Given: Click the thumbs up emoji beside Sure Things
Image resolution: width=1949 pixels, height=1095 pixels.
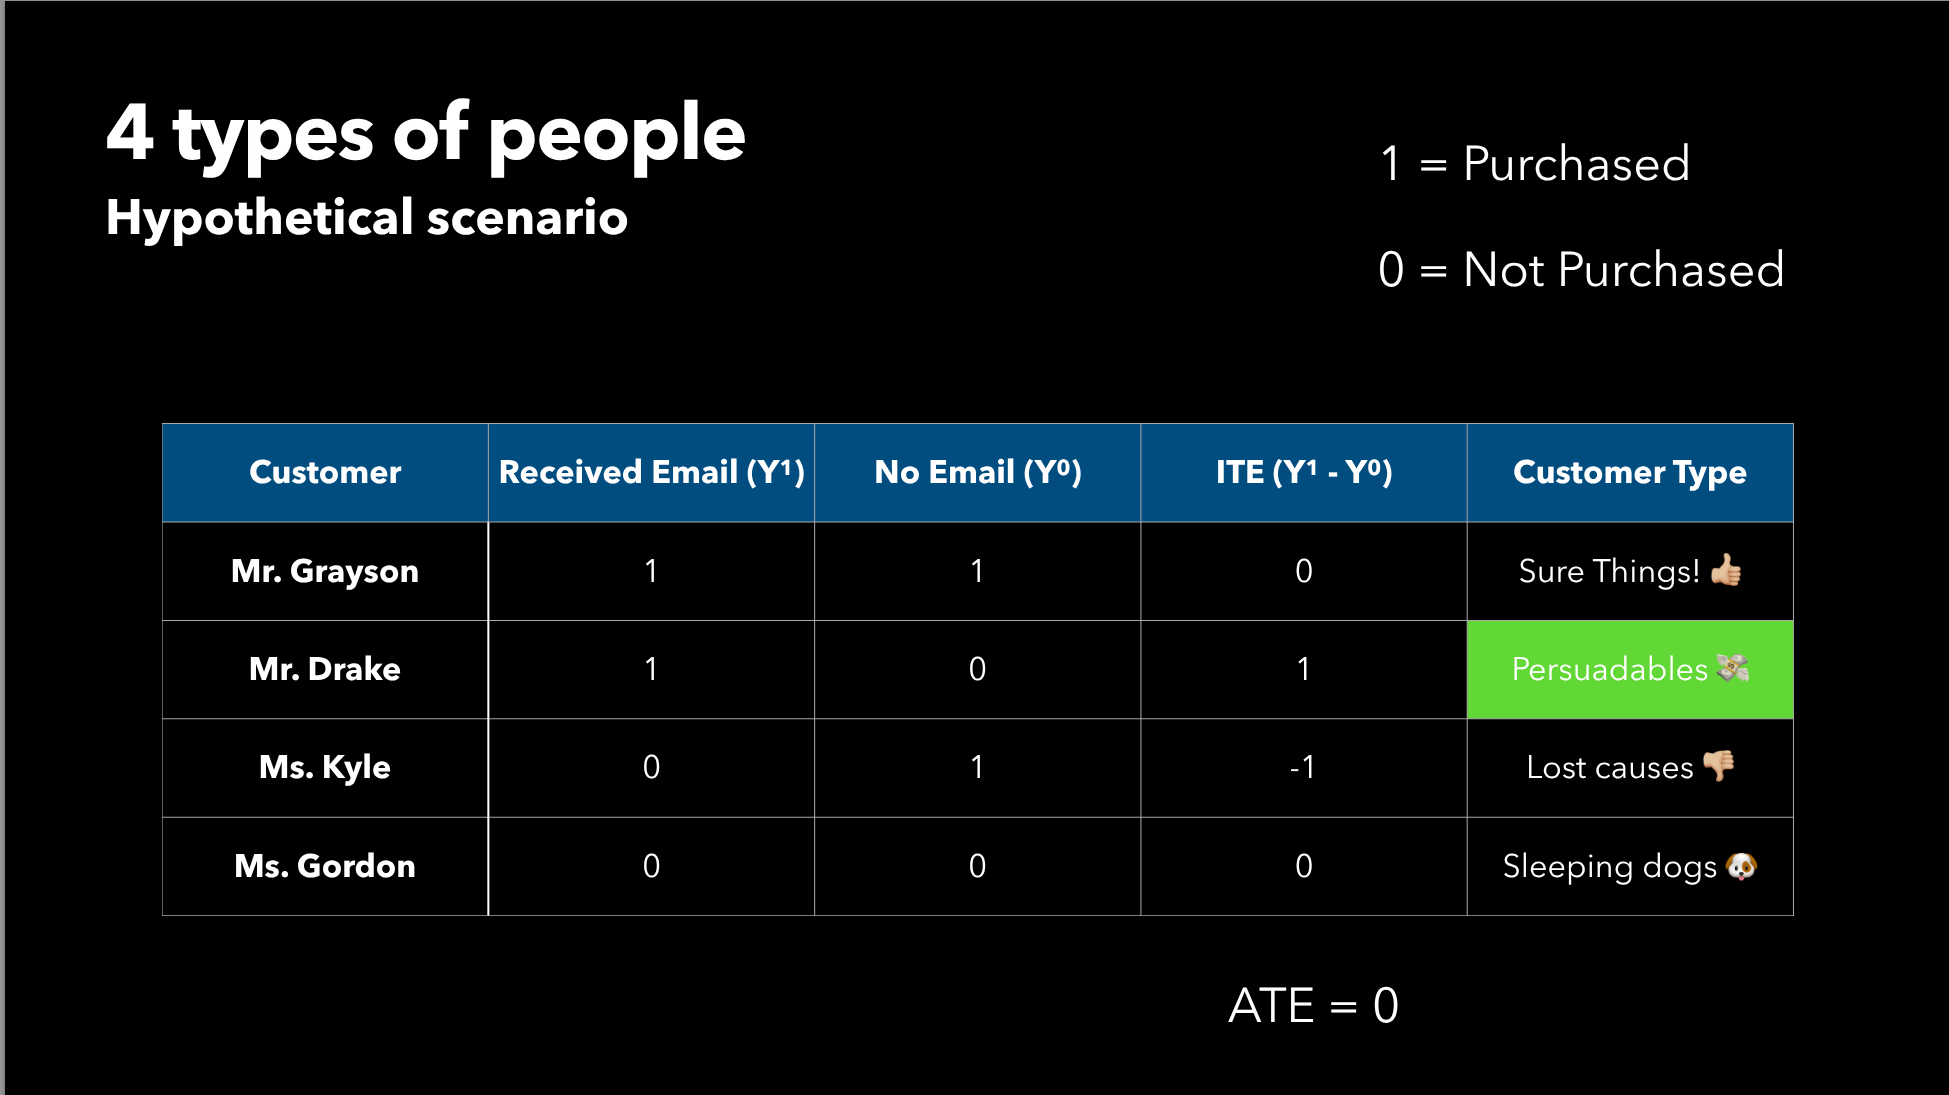Looking at the screenshot, I should coord(1726,570).
